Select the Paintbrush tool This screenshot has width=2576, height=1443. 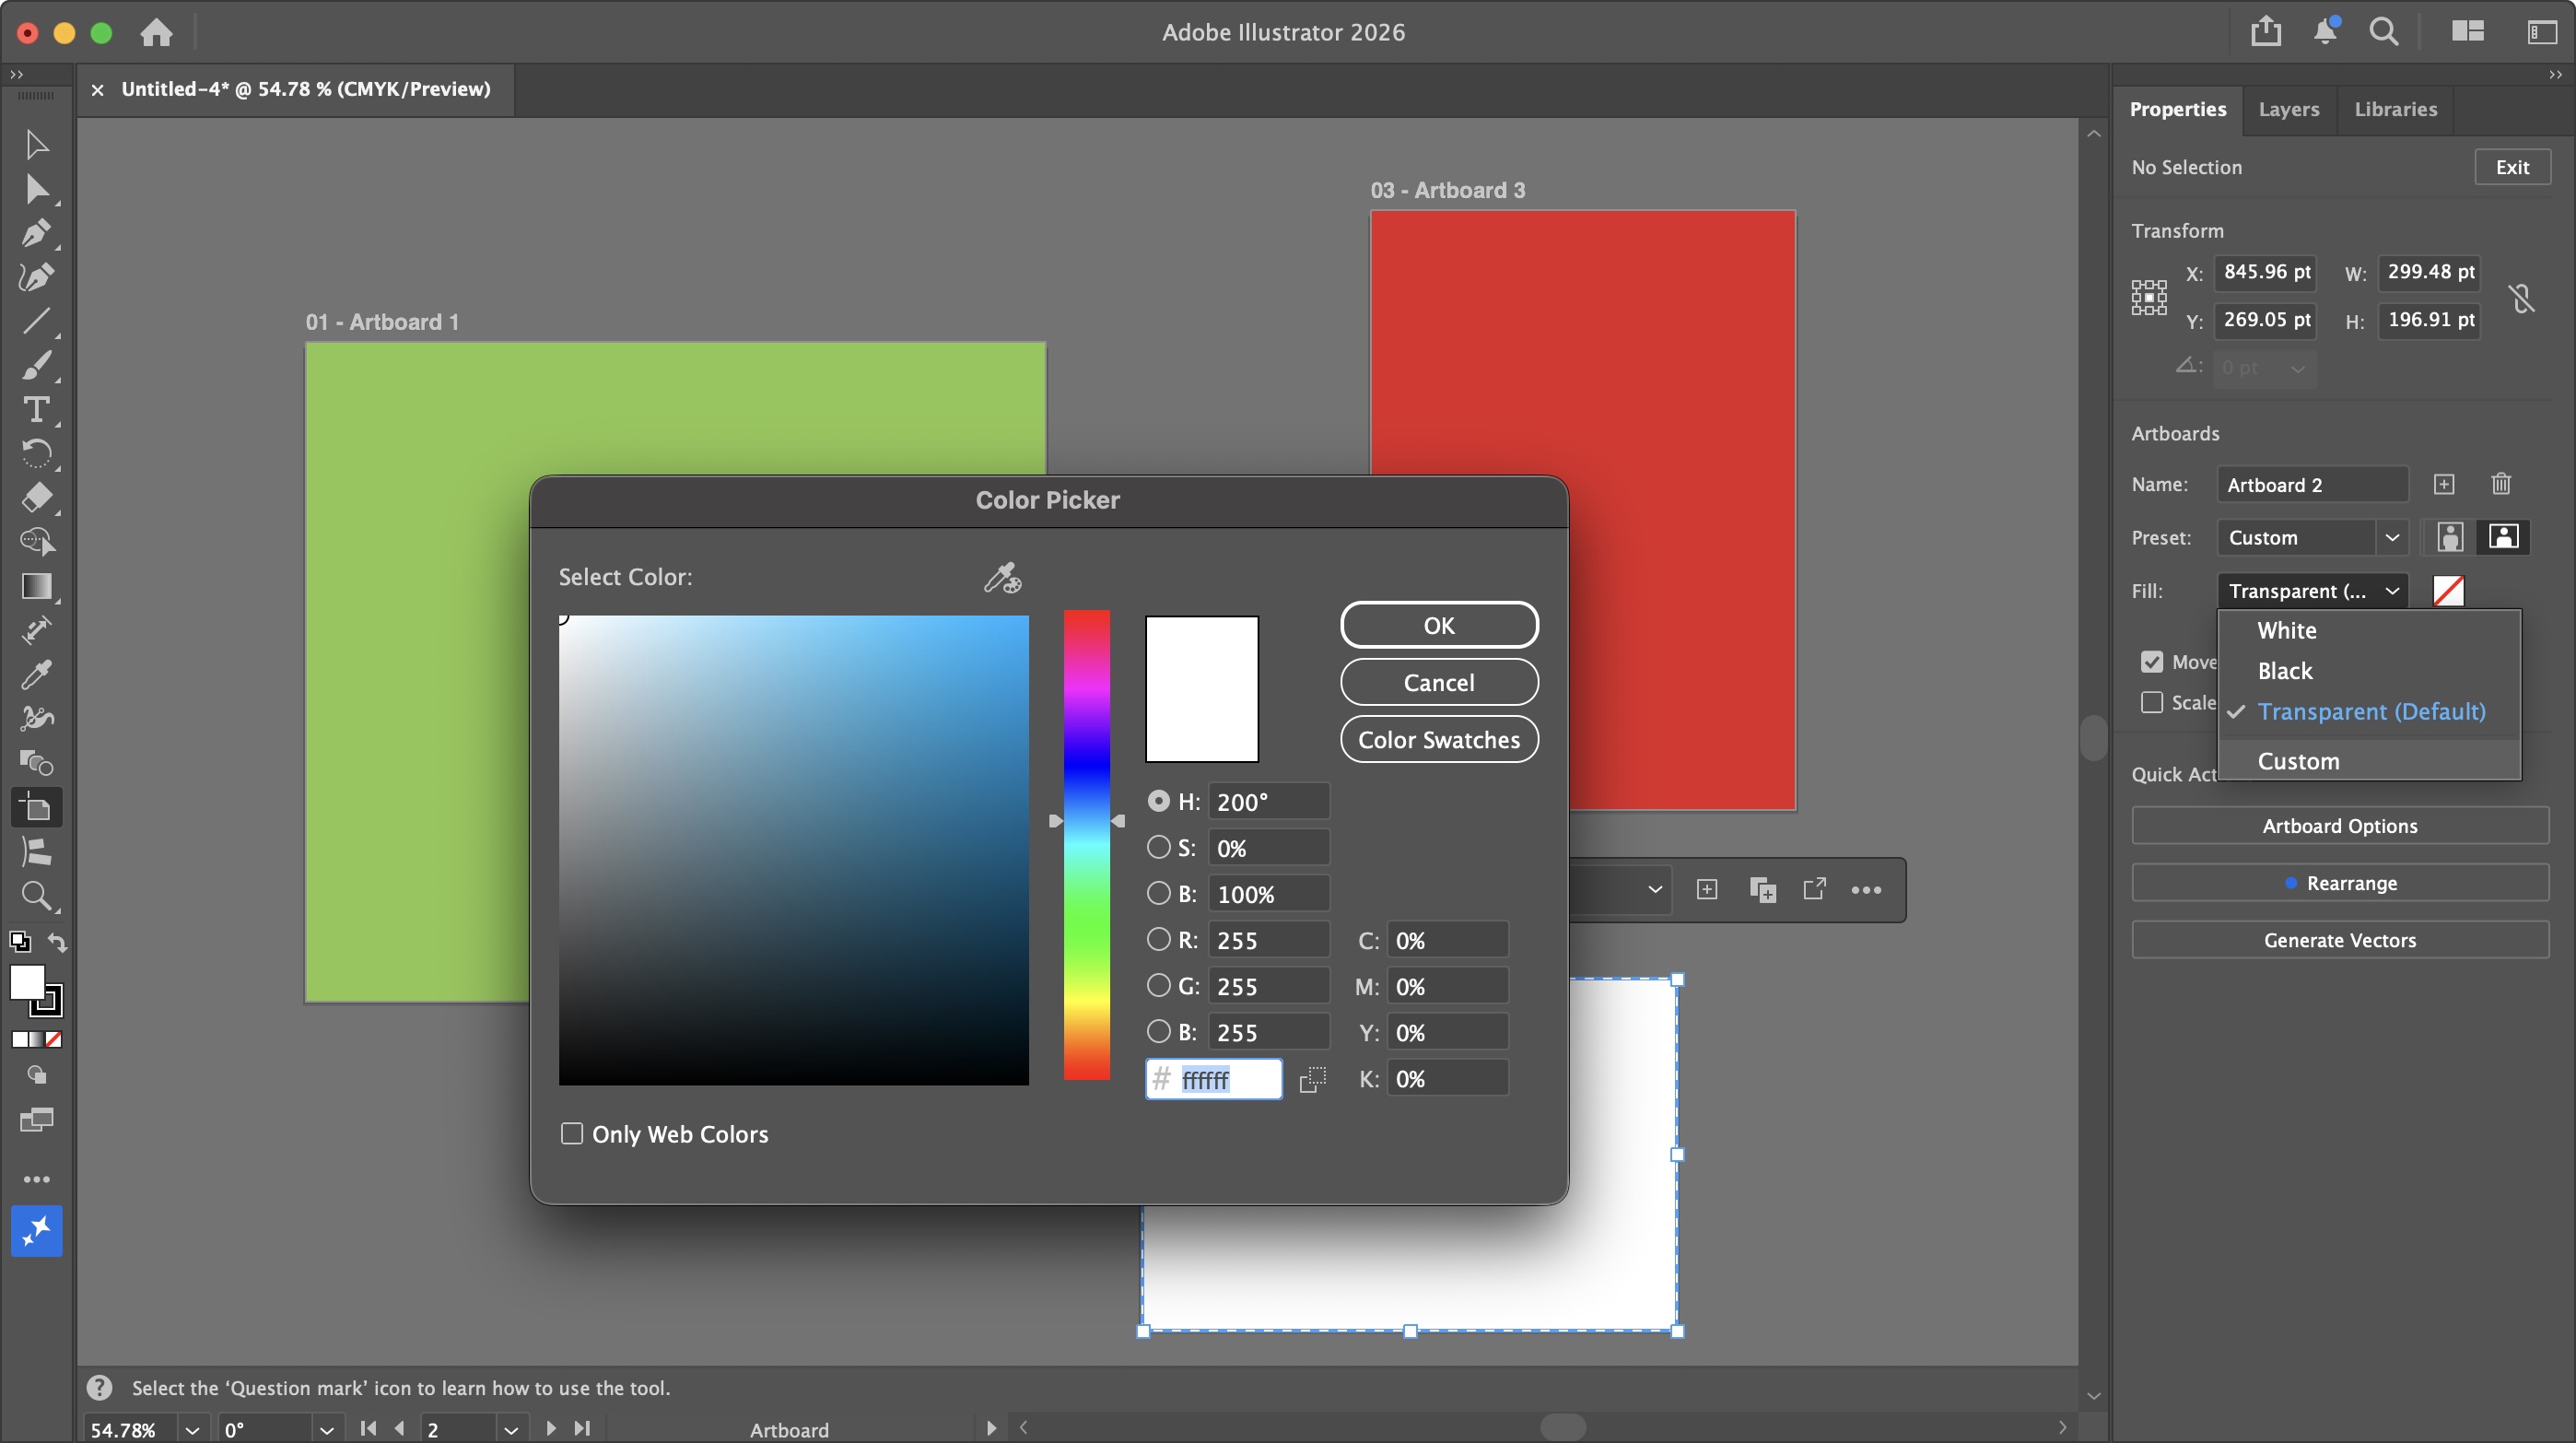coord(37,367)
